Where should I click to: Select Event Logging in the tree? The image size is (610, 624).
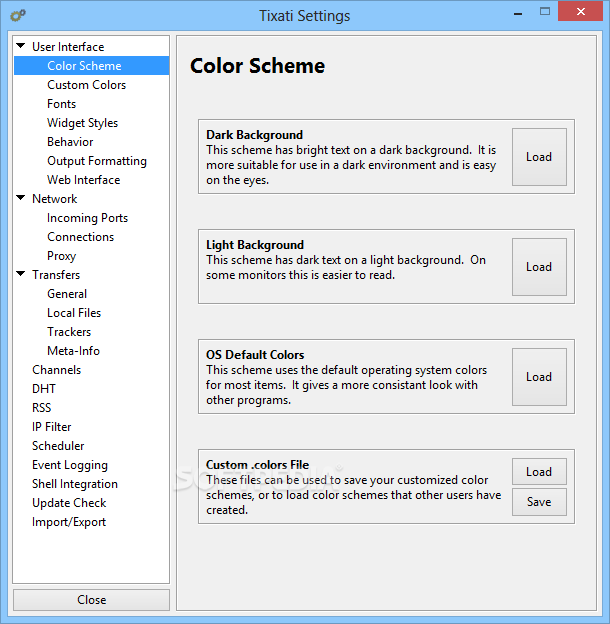click(70, 465)
